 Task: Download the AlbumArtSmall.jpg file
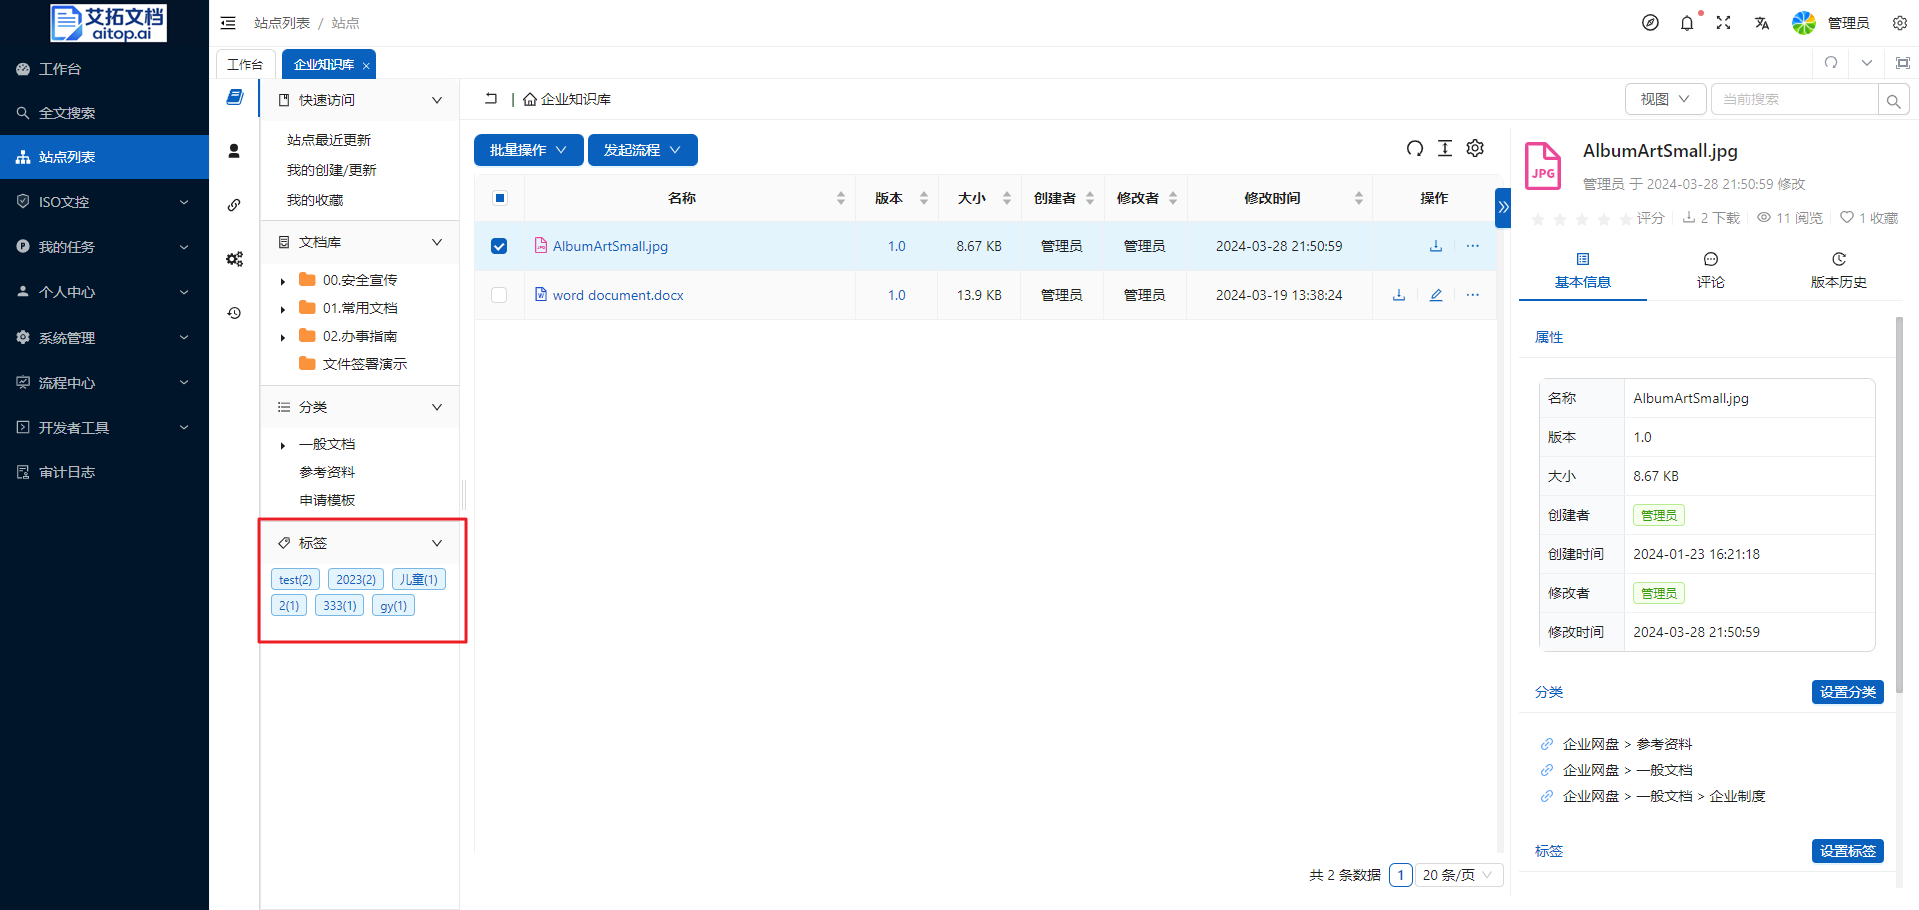[x=1435, y=246]
